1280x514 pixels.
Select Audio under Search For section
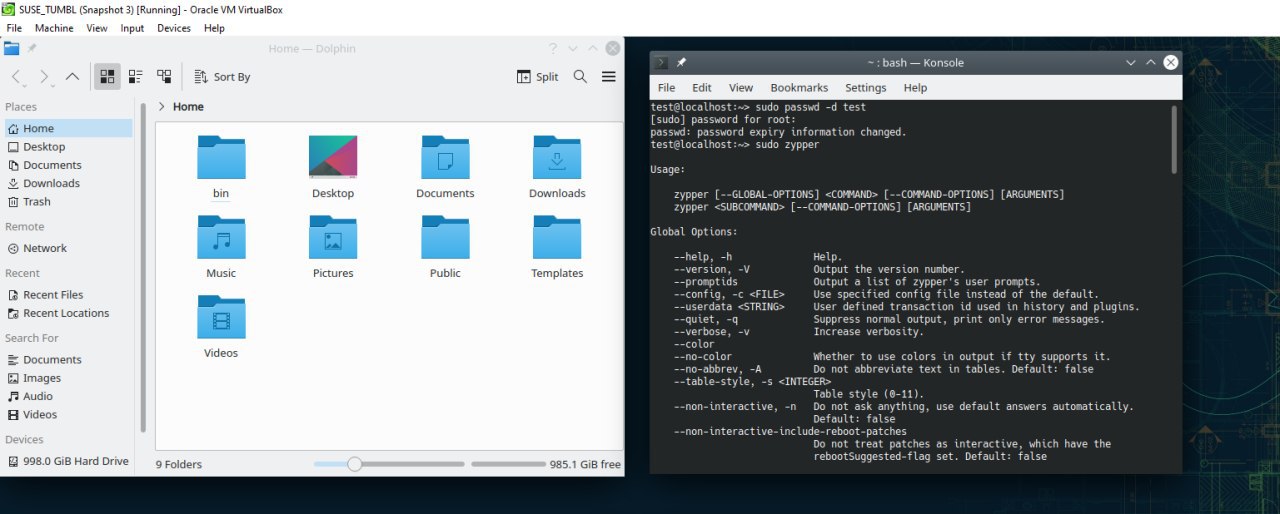click(x=67, y=396)
